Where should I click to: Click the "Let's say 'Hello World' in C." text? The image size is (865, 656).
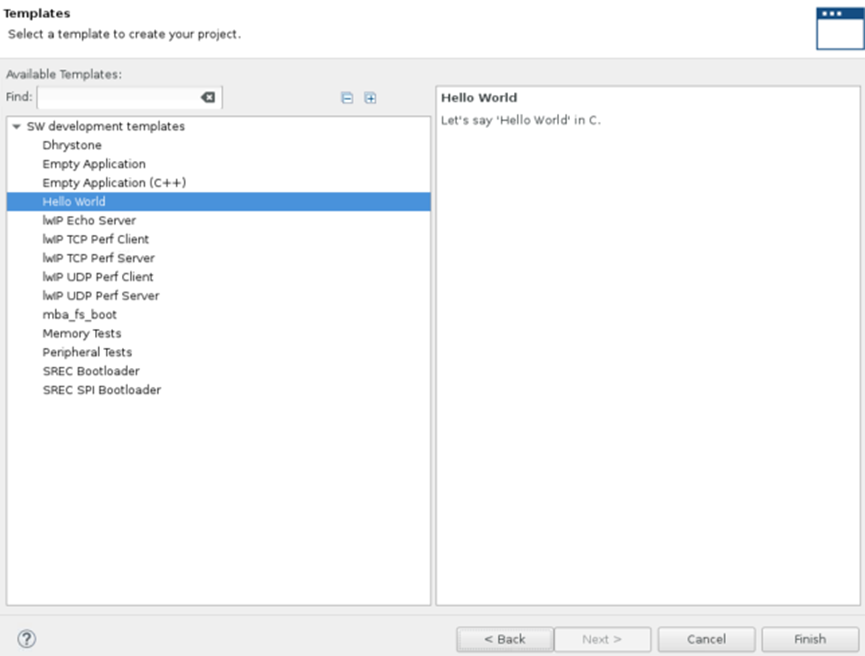coord(521,120)
